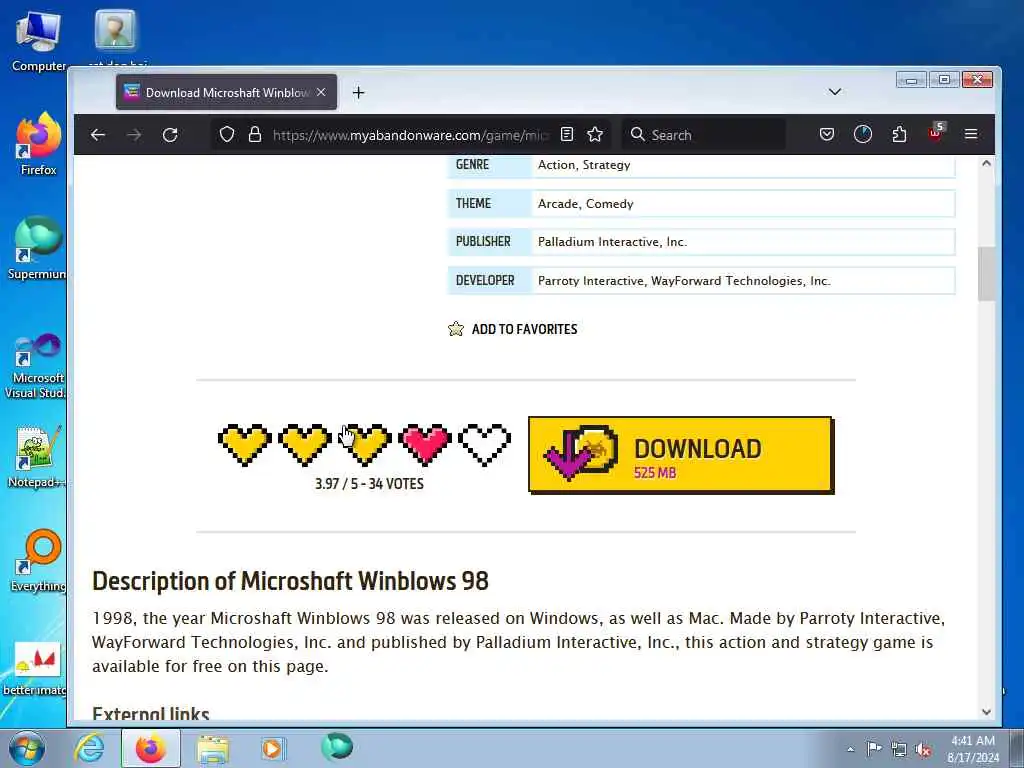Click Firefox taskbar button

(151, 748)
